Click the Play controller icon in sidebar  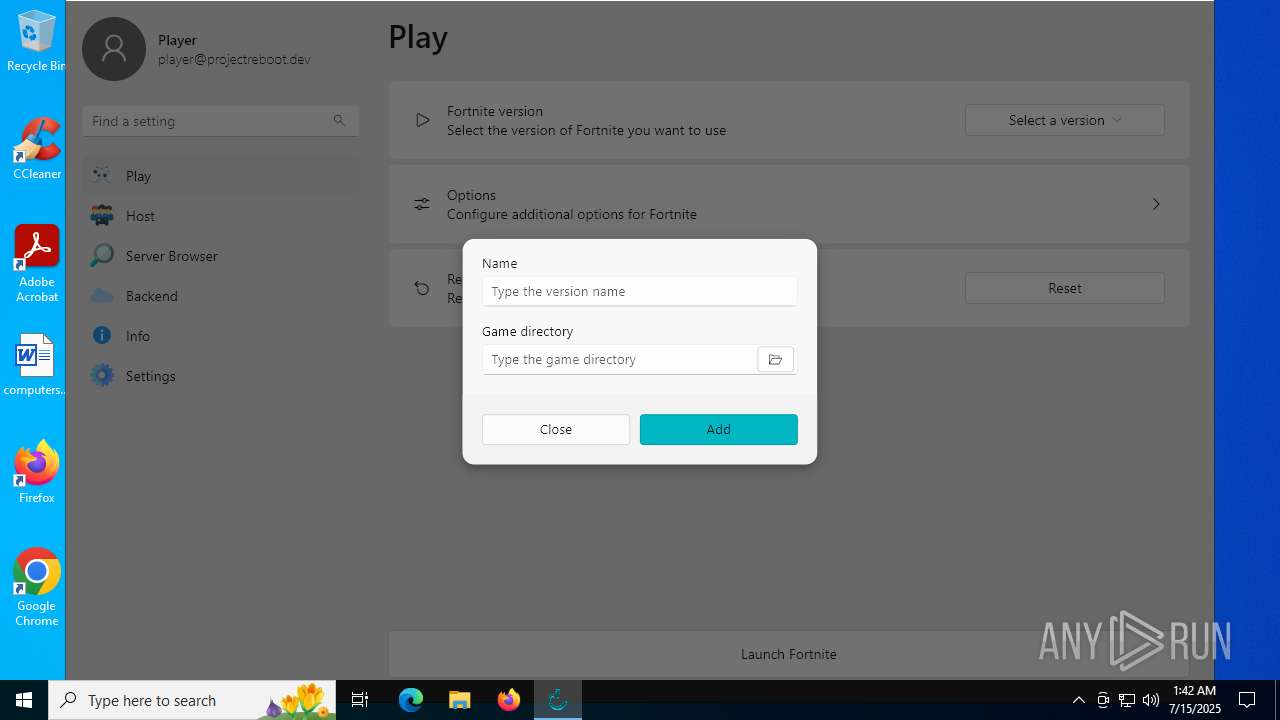(101, 175)
